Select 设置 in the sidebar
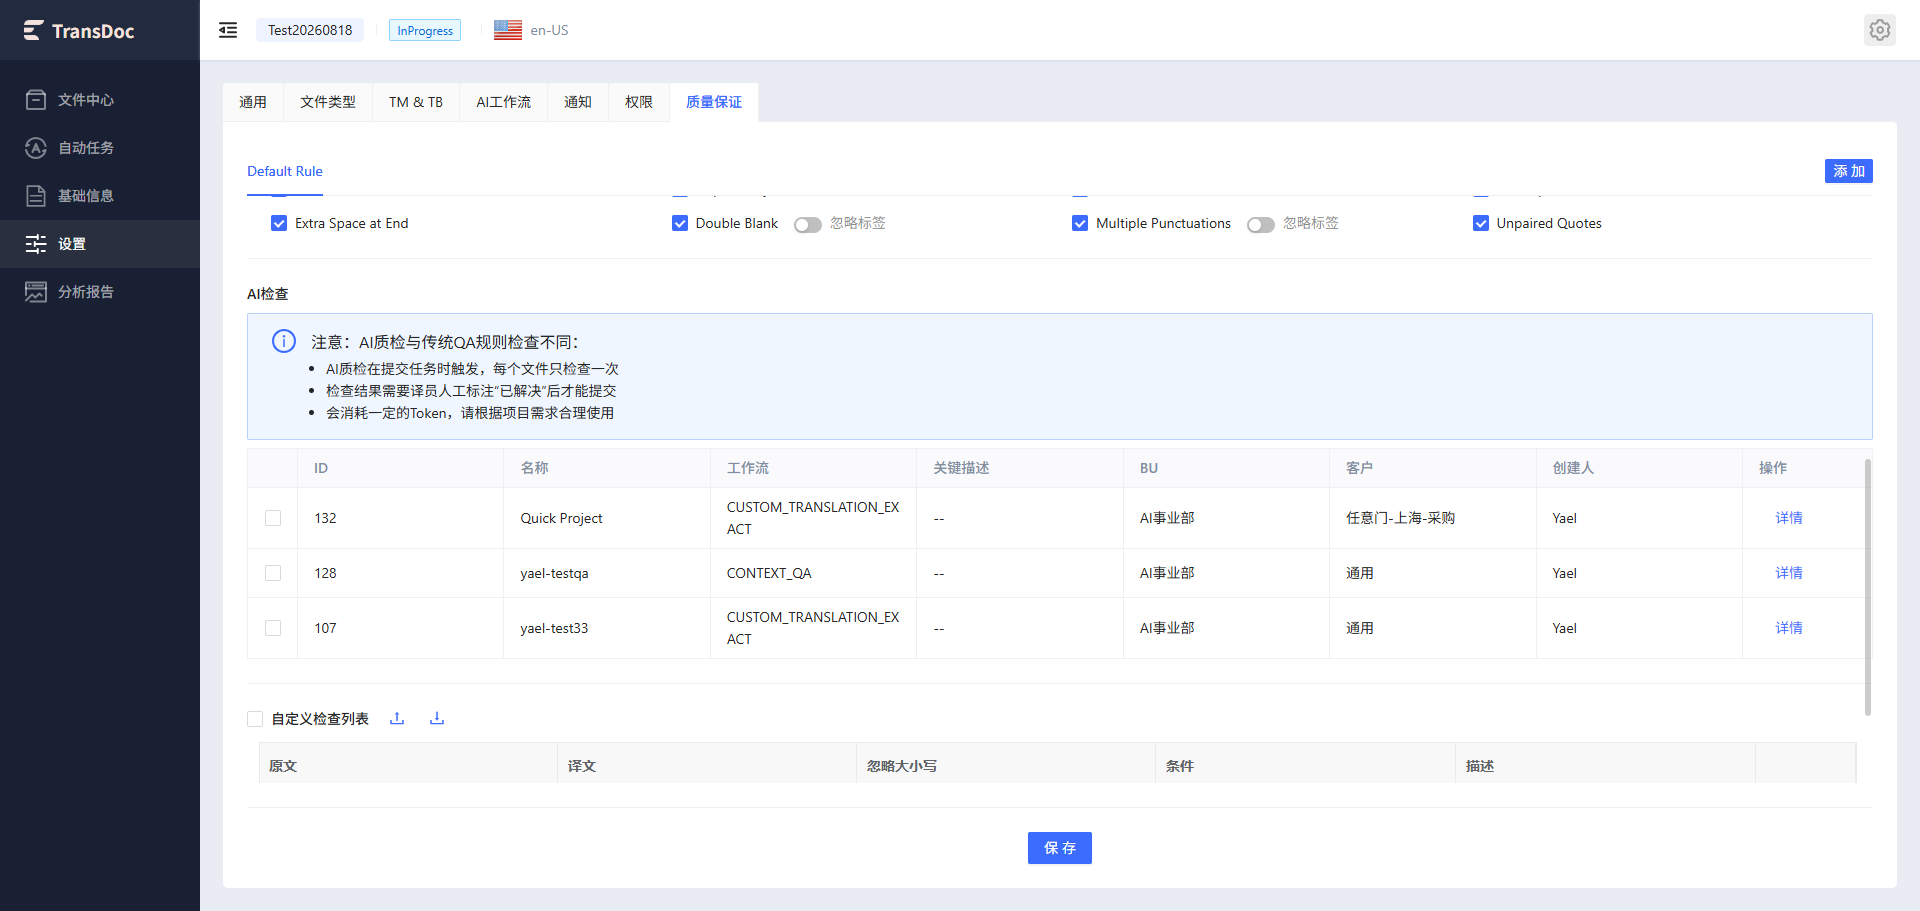Image resolution: width=1920 pixels, height=911 pixels. point(100,244)
